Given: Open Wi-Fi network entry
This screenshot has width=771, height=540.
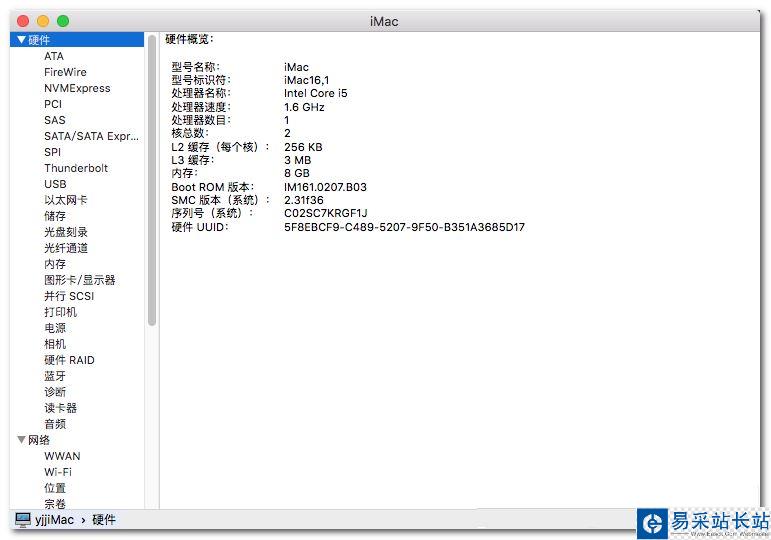Looking at the screenshot, I should [x=58, y=472].
